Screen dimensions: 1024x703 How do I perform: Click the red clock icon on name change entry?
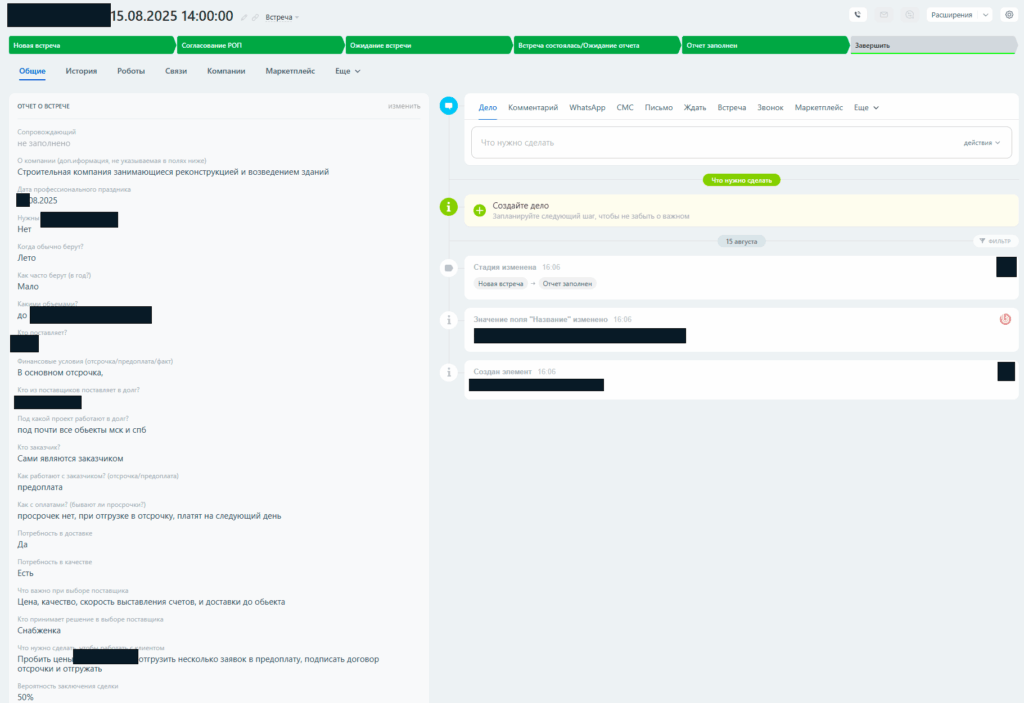[1005, 319]
